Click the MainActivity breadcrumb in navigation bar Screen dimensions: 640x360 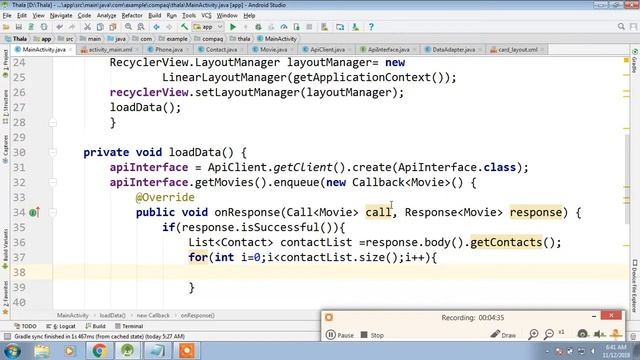point(277,39)
